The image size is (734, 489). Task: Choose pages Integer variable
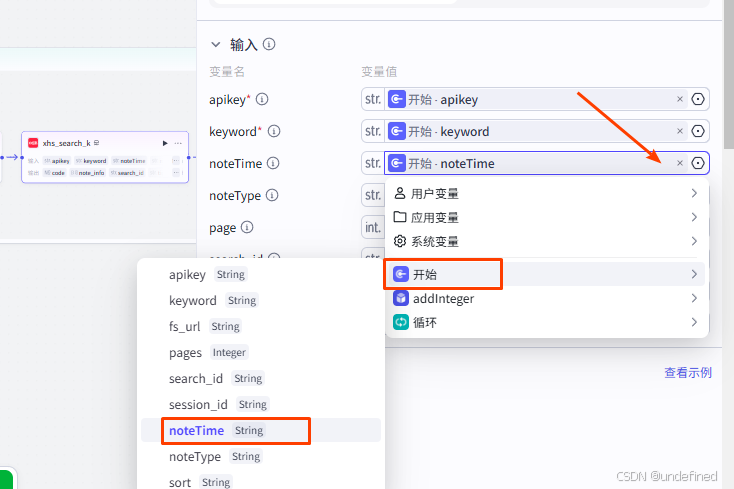tap(261, 352)
